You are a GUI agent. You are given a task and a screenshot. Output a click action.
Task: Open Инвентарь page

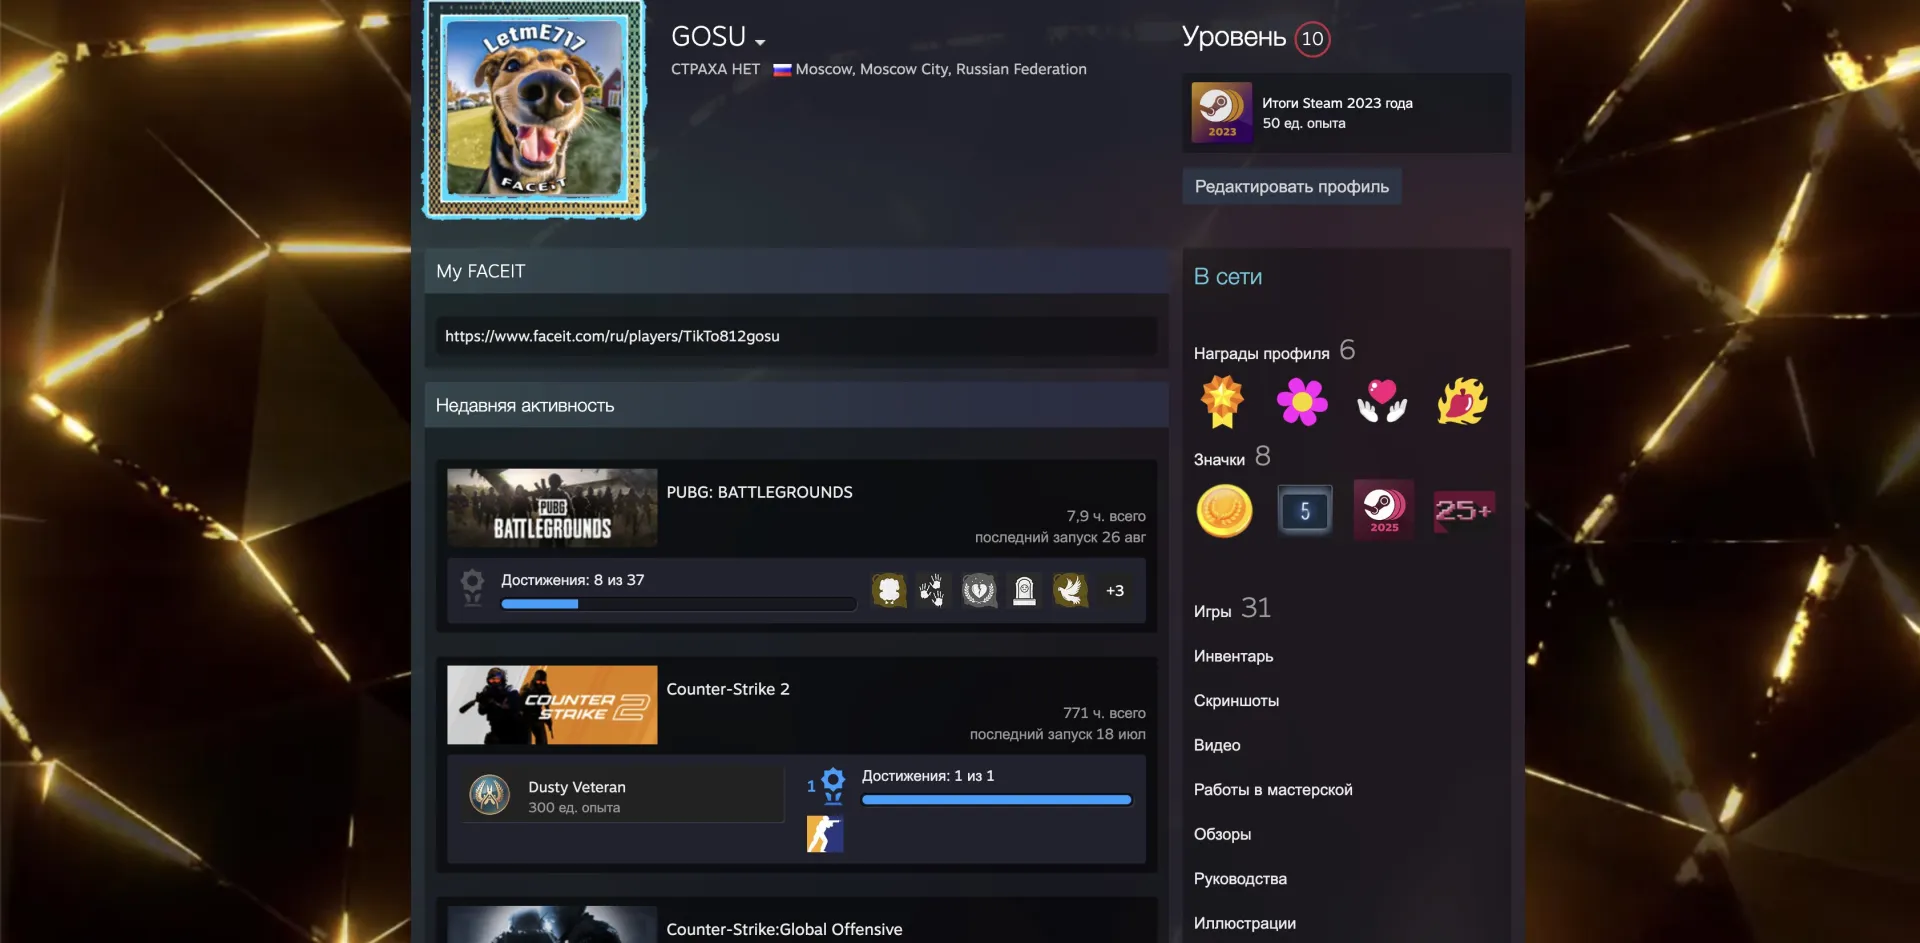pos(1233,656)
